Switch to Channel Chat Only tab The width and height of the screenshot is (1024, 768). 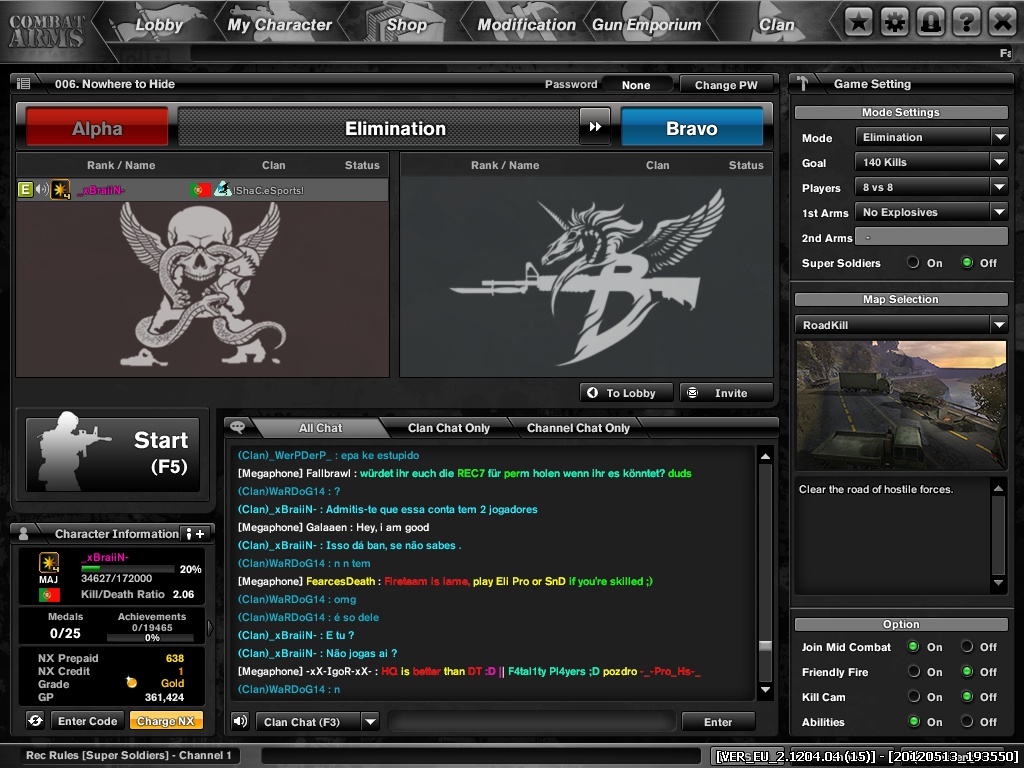[578, 428]
